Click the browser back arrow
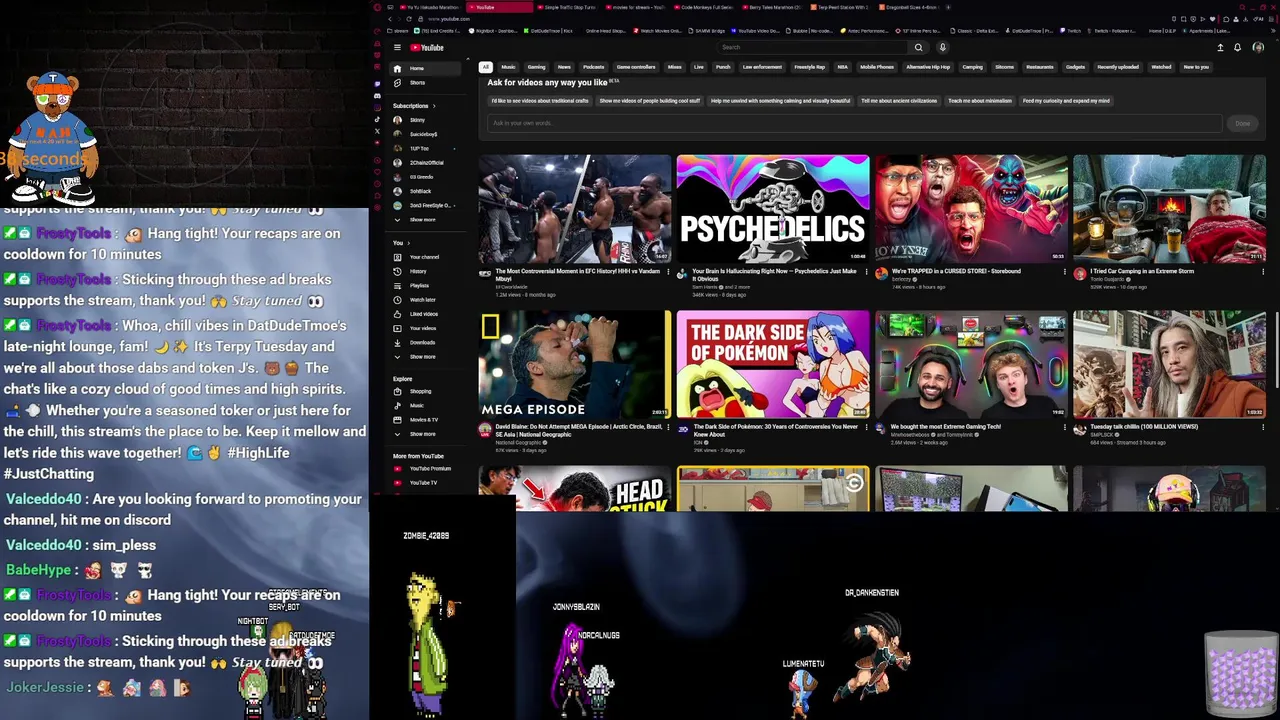The height and width of the screenshot is (720, 1280). [x=390, y=19]
